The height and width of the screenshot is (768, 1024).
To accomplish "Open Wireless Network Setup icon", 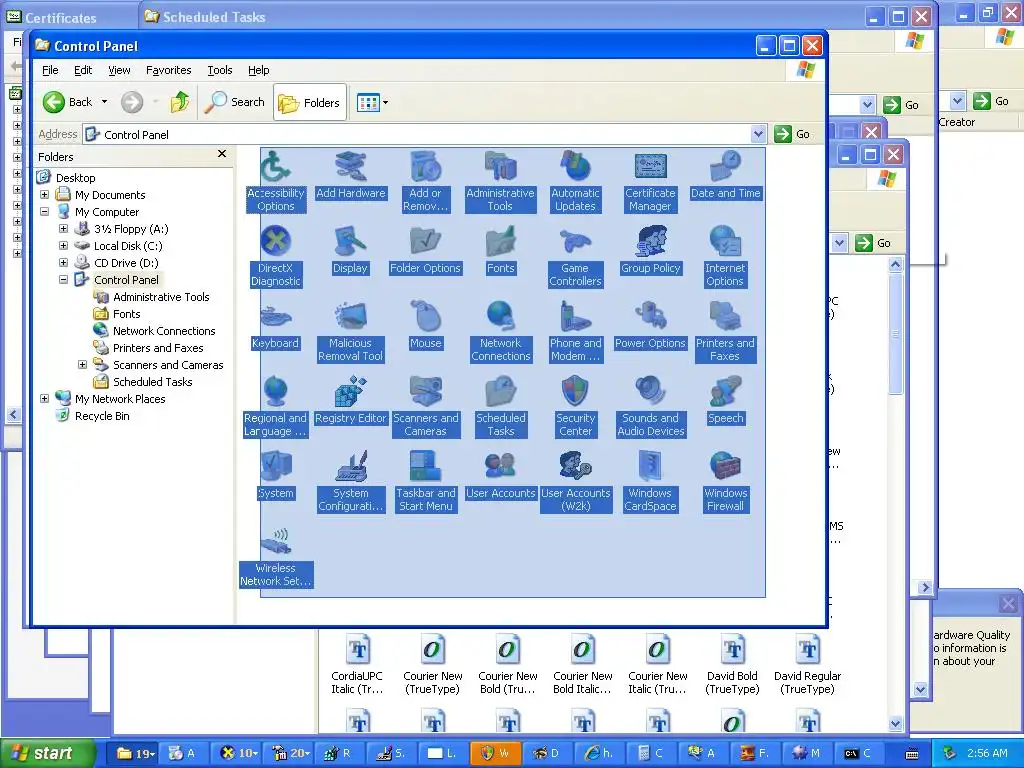I will [276, 557].
